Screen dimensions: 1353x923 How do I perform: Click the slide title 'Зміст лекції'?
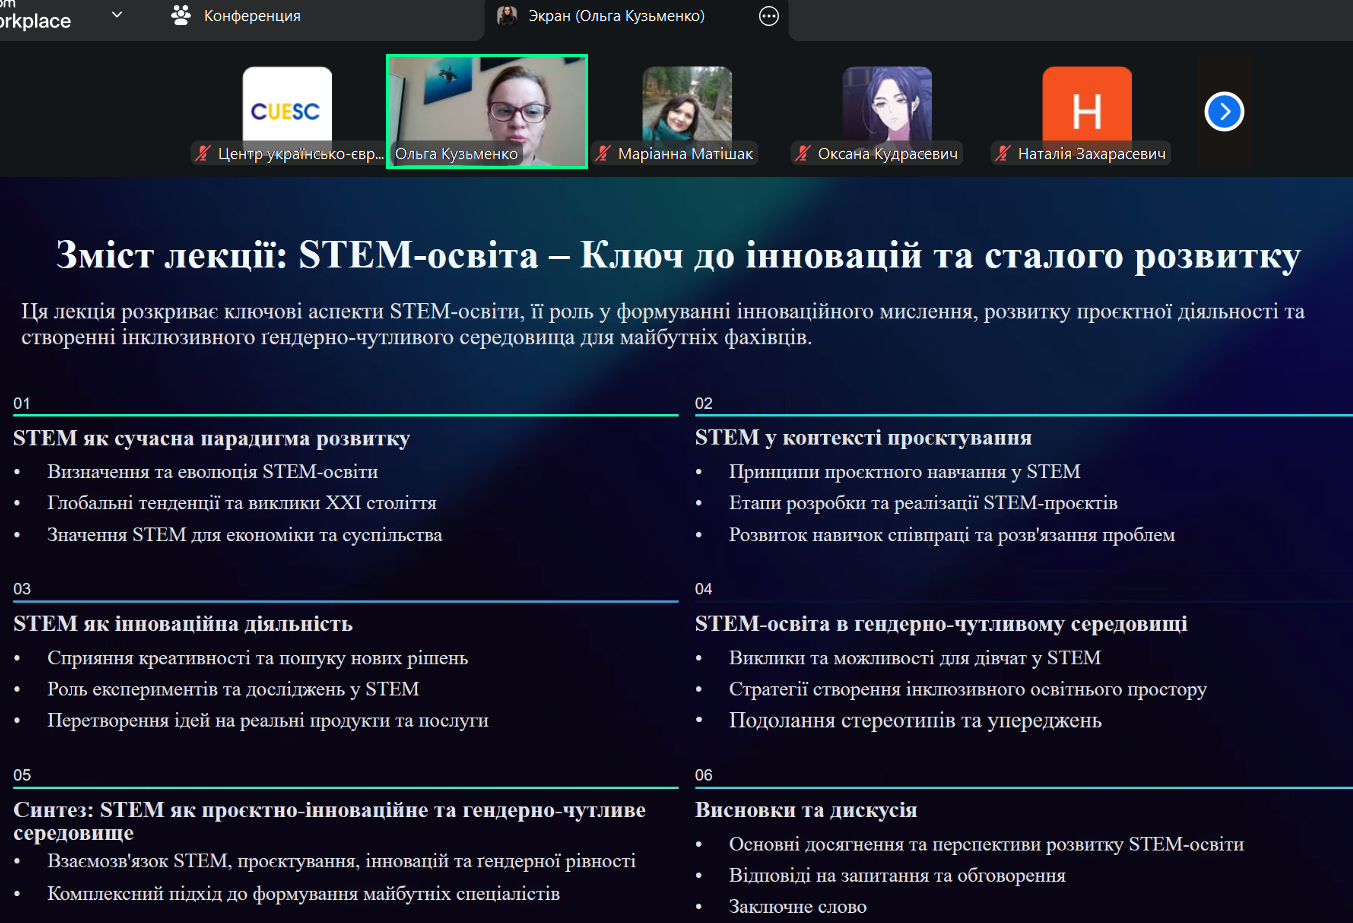coord(678,256)
